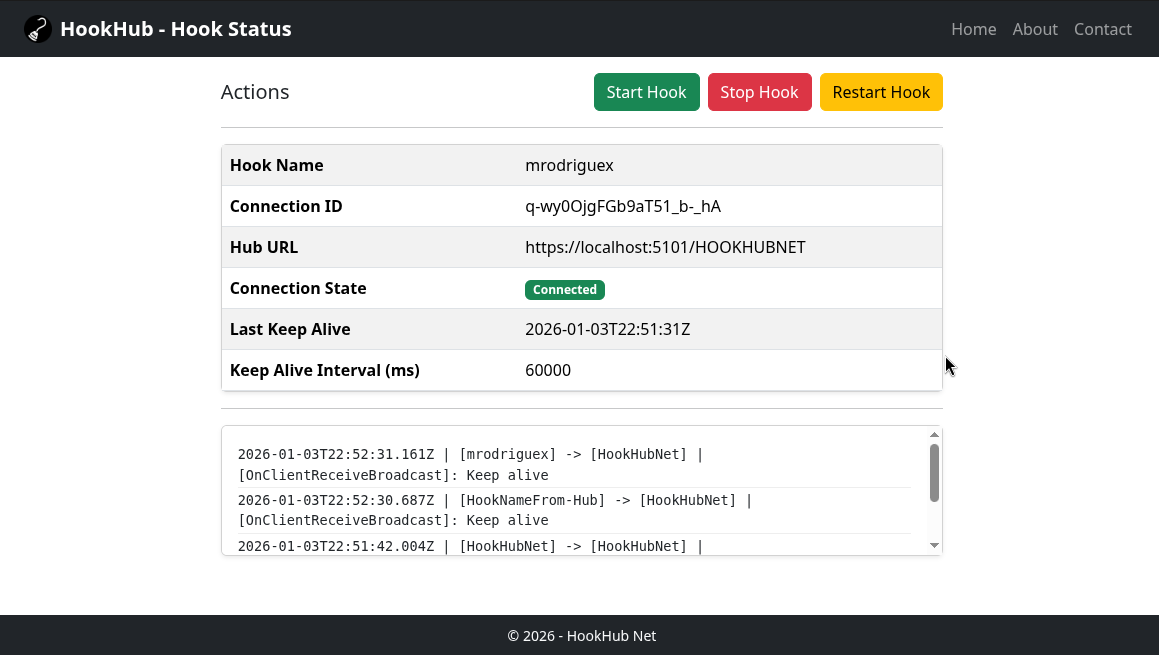Click the log scrollbar down arrow
The width and height of the screenshot is (1159, 655).
point(933,545)
